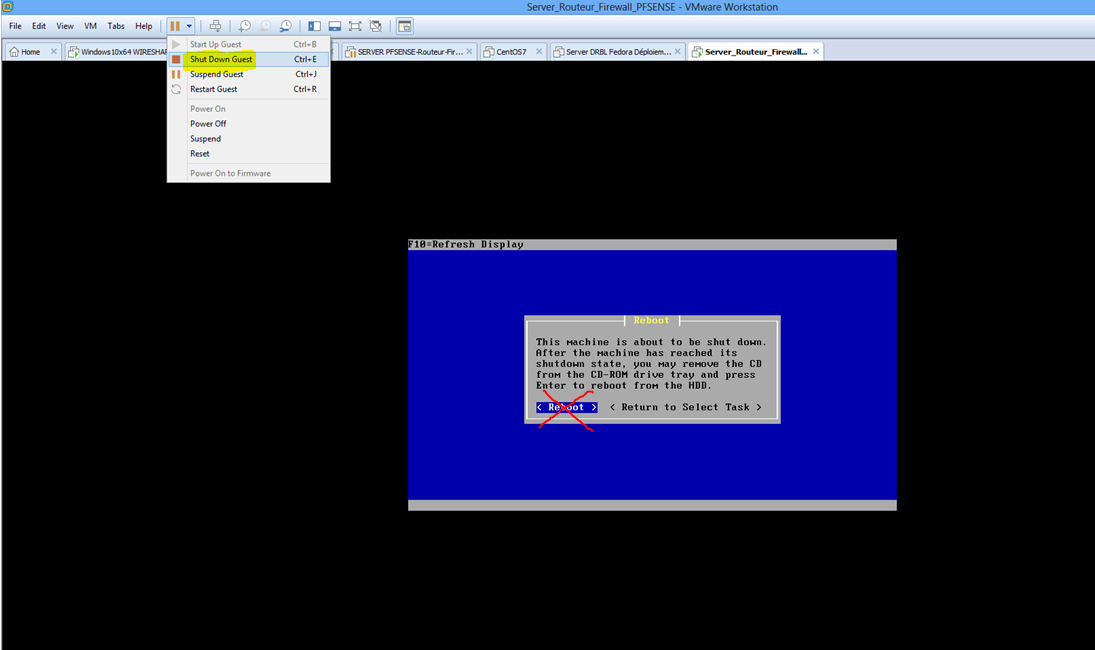The width and height of the screenshot is (1095, 650).
Task: Take a snapshot of this virtual machine
Action: point(244,26)
